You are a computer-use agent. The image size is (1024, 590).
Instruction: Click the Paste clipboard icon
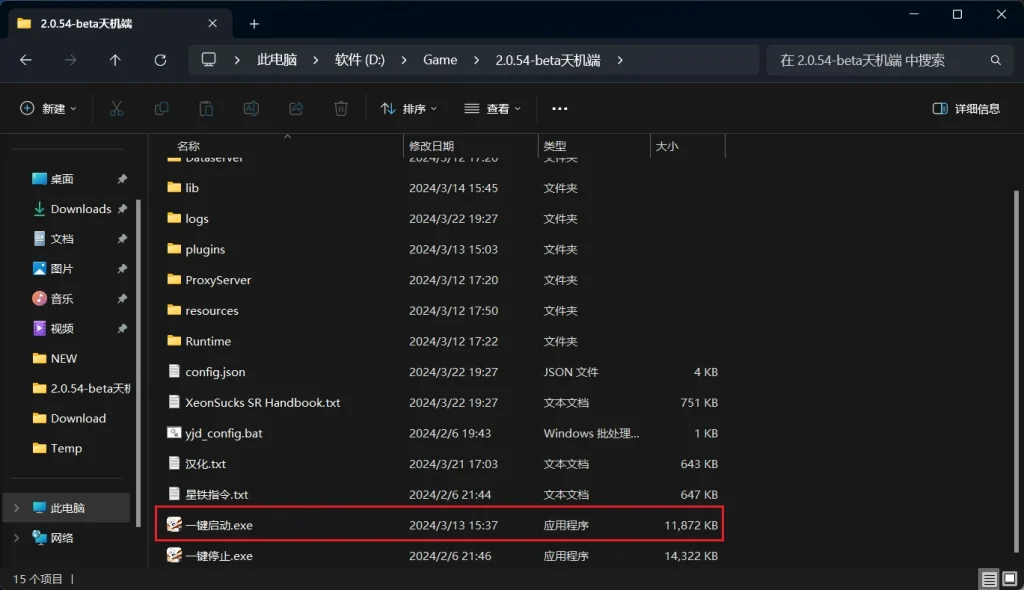coord(206,108)
